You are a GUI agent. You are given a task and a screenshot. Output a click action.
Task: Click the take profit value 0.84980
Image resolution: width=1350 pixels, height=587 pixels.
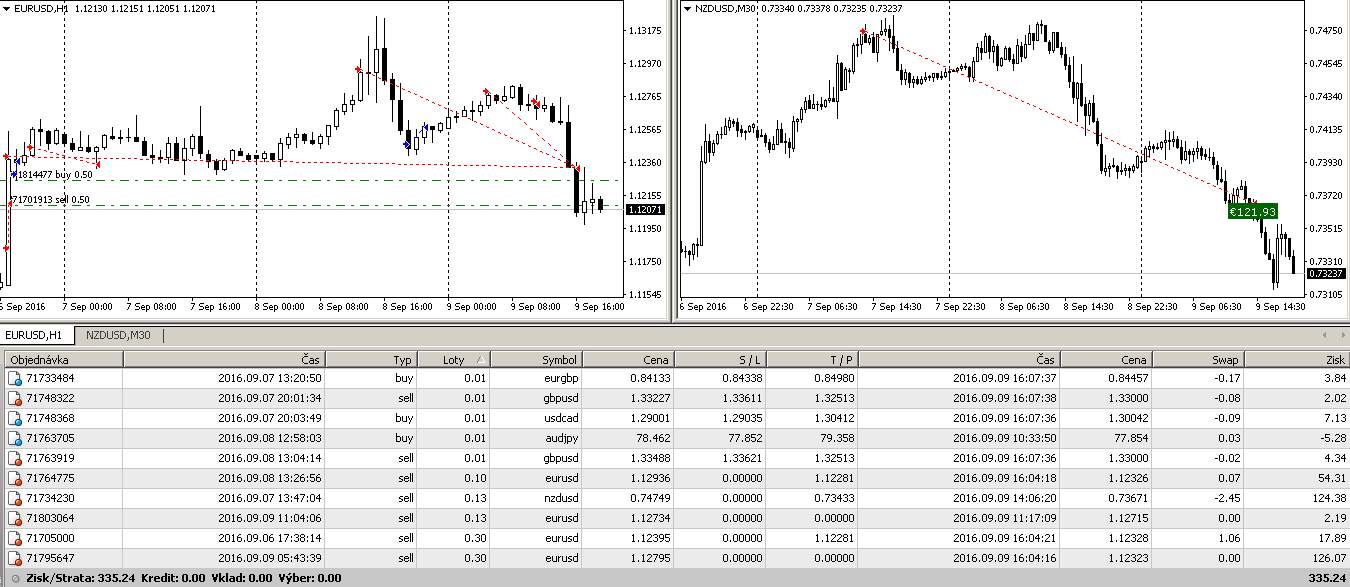point(834,379)
